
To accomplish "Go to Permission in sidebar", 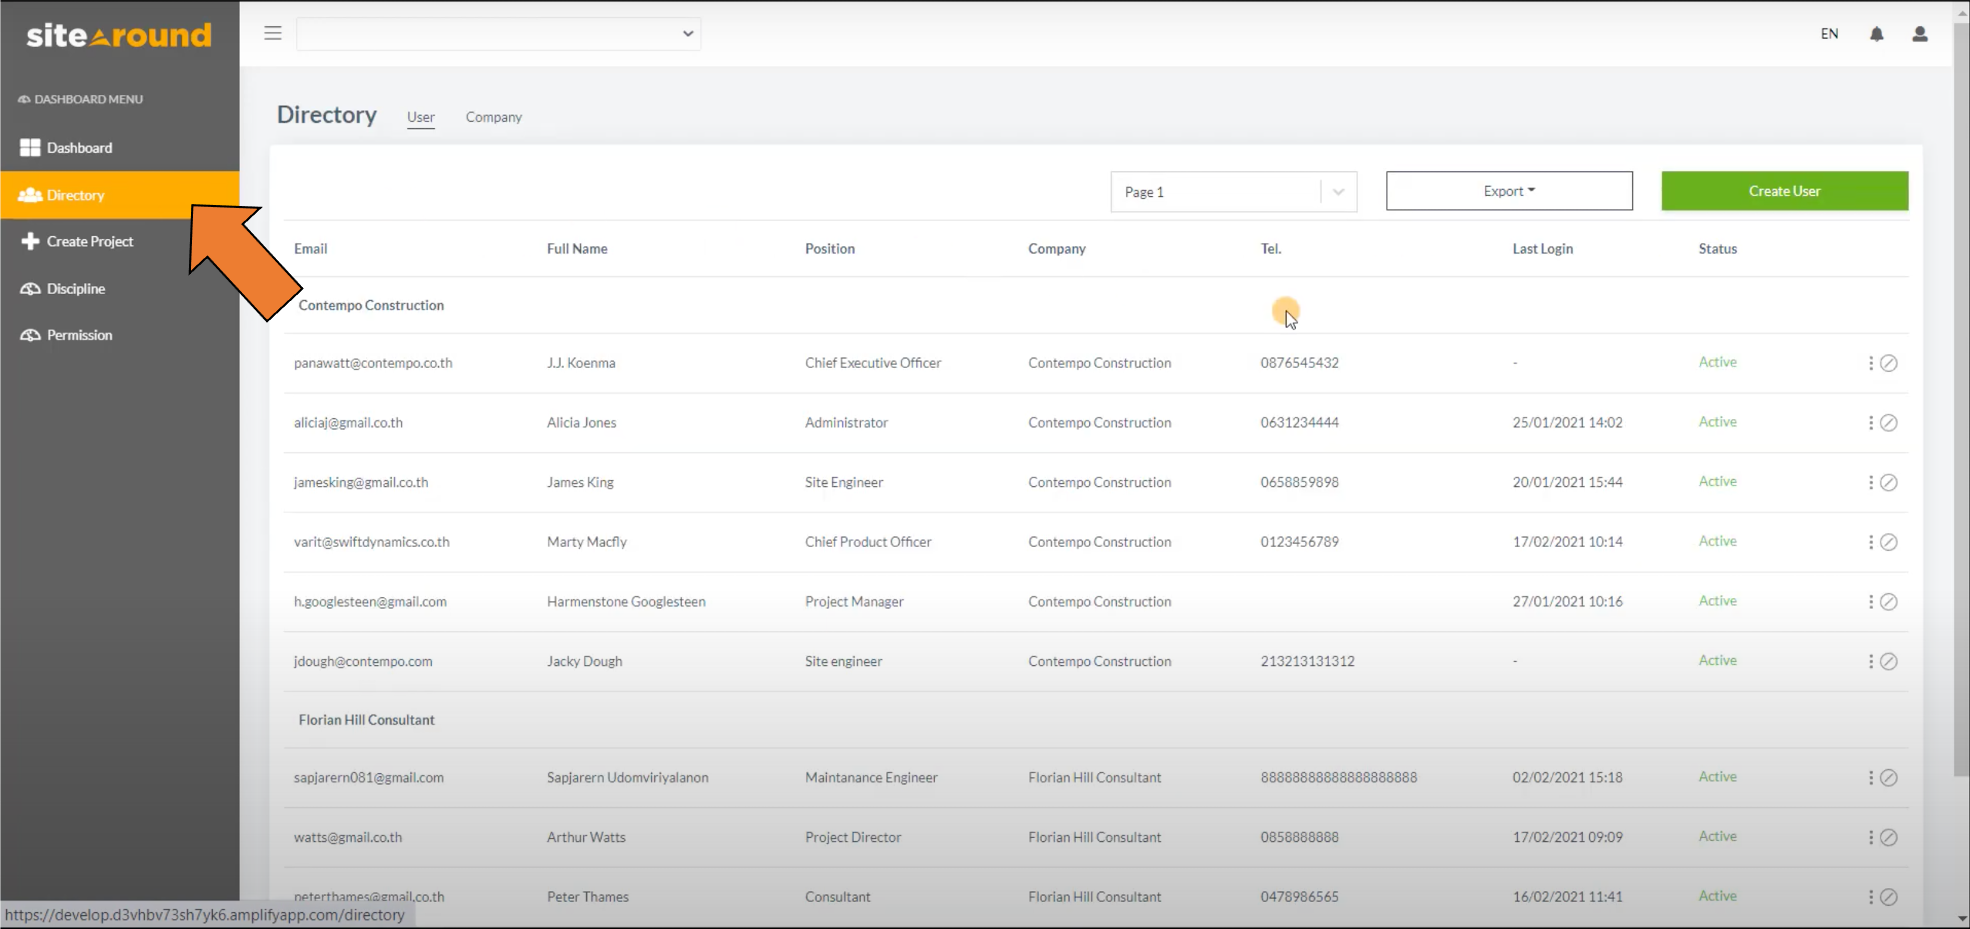I will [x=79, y=335].
